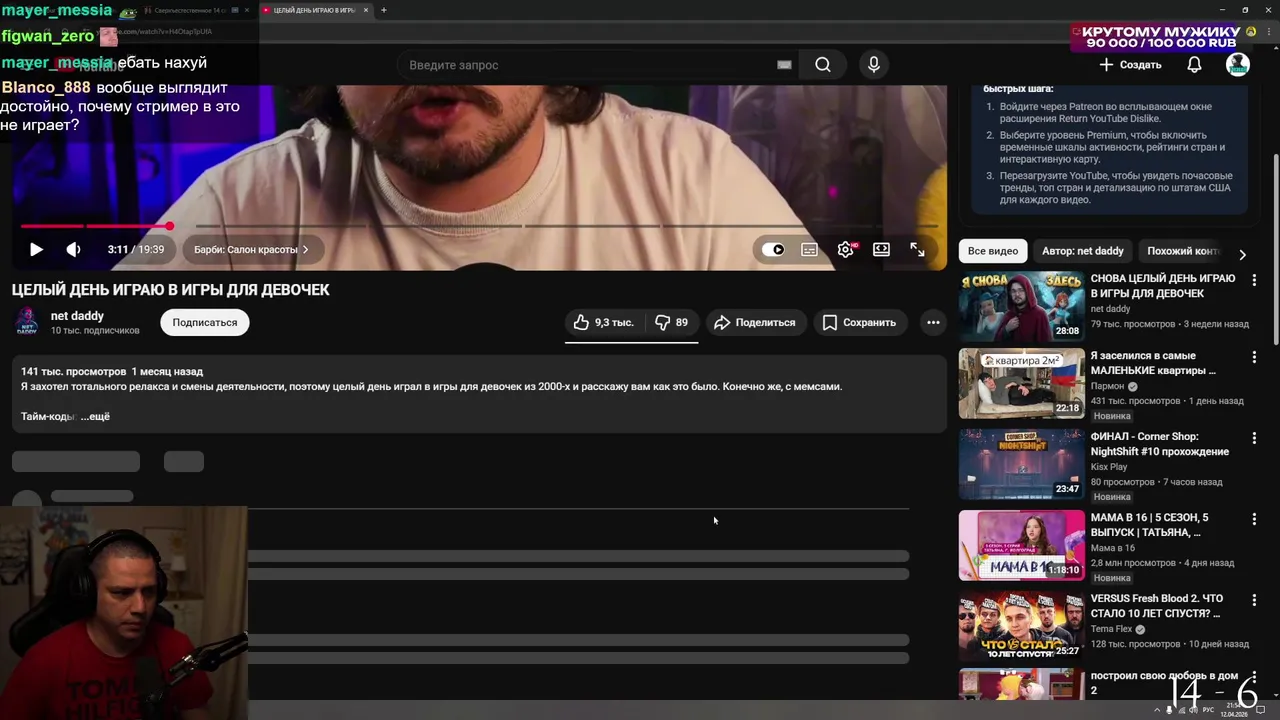Viewport: 1280px width, 720px height.
Task: Click the Поделиться share button
Action: coord(755,322)
